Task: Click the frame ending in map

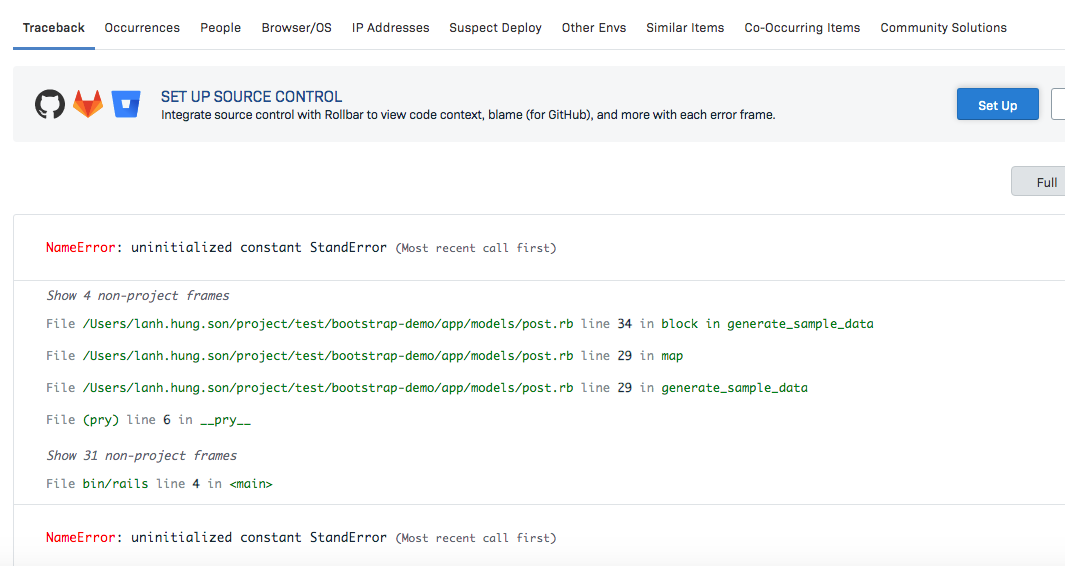Action: point(365,356)
